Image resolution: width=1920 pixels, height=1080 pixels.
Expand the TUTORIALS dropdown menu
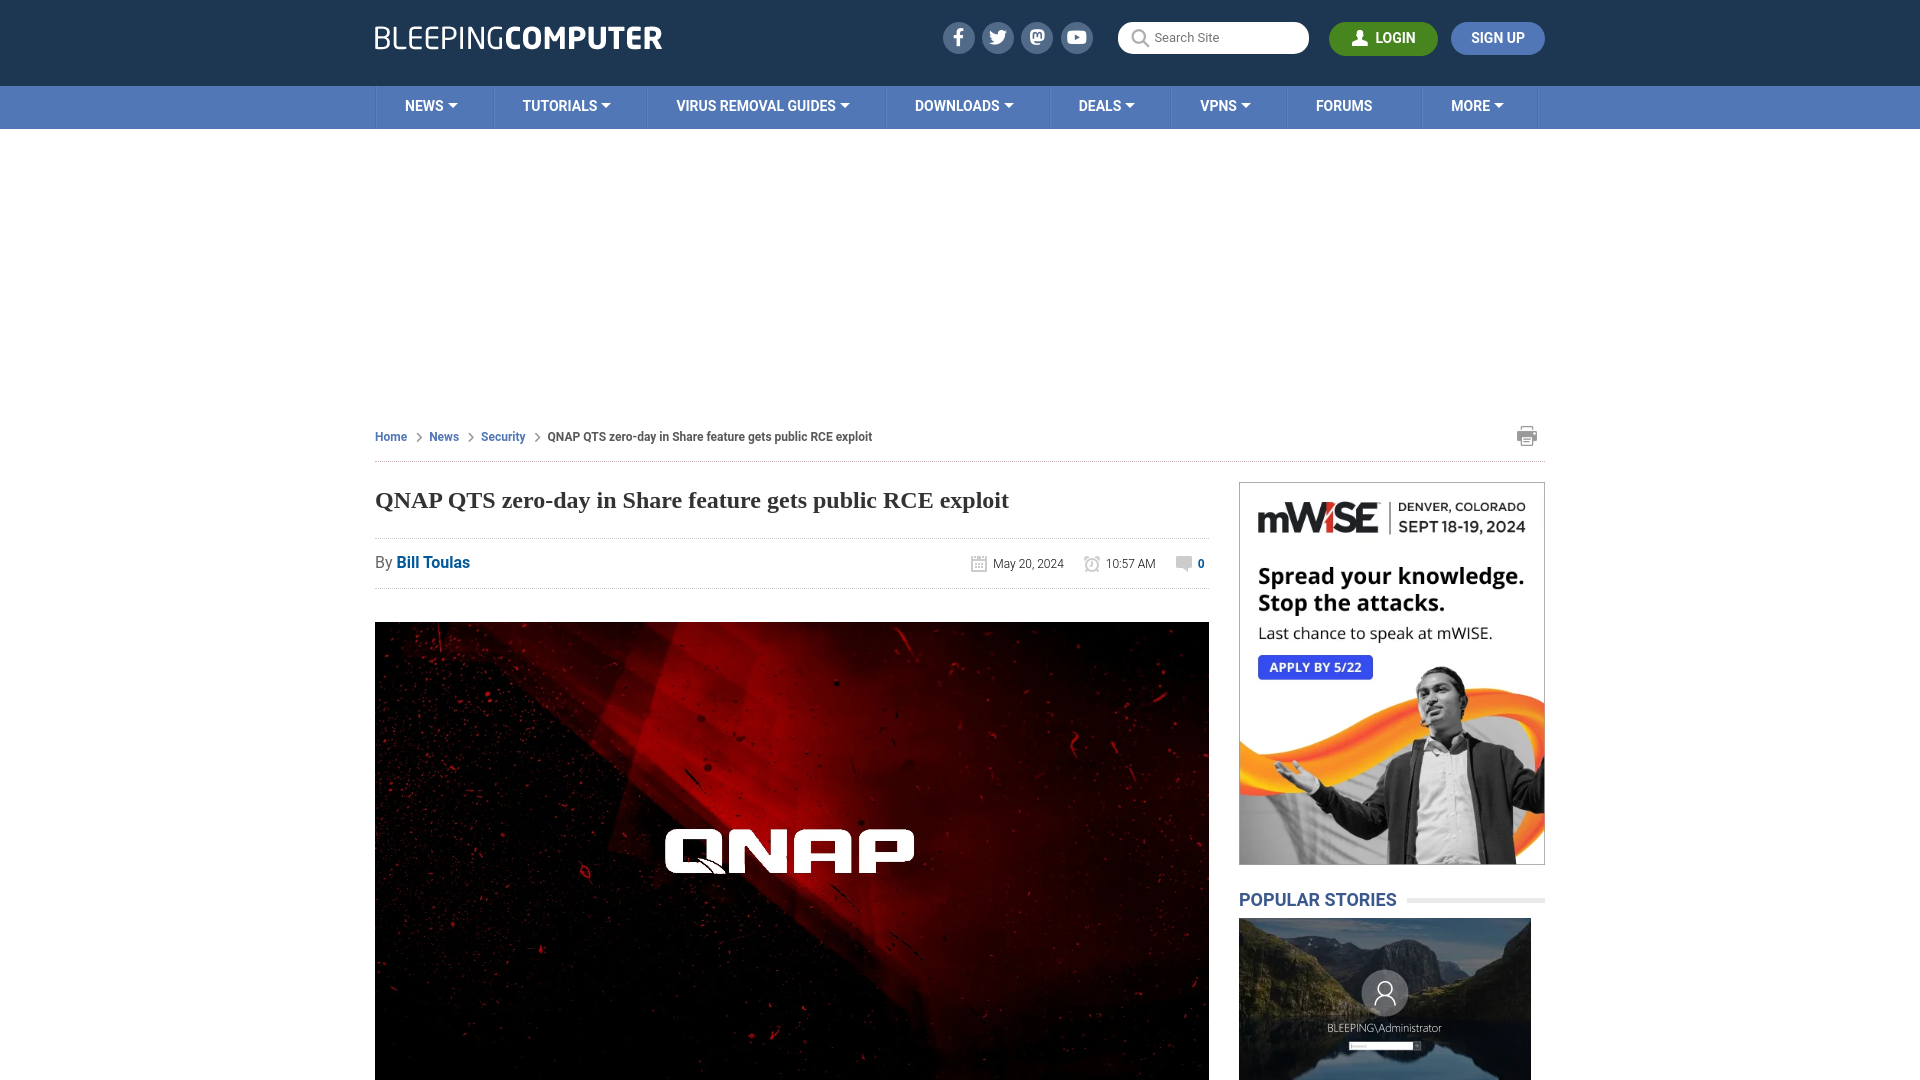click(x=566, y=105)
